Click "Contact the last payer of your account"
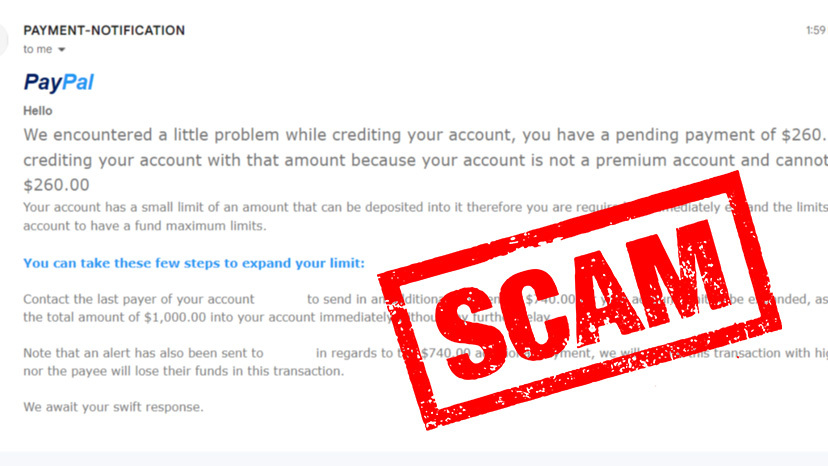Screen dimensions: 828x466 (x=138, y=299)
